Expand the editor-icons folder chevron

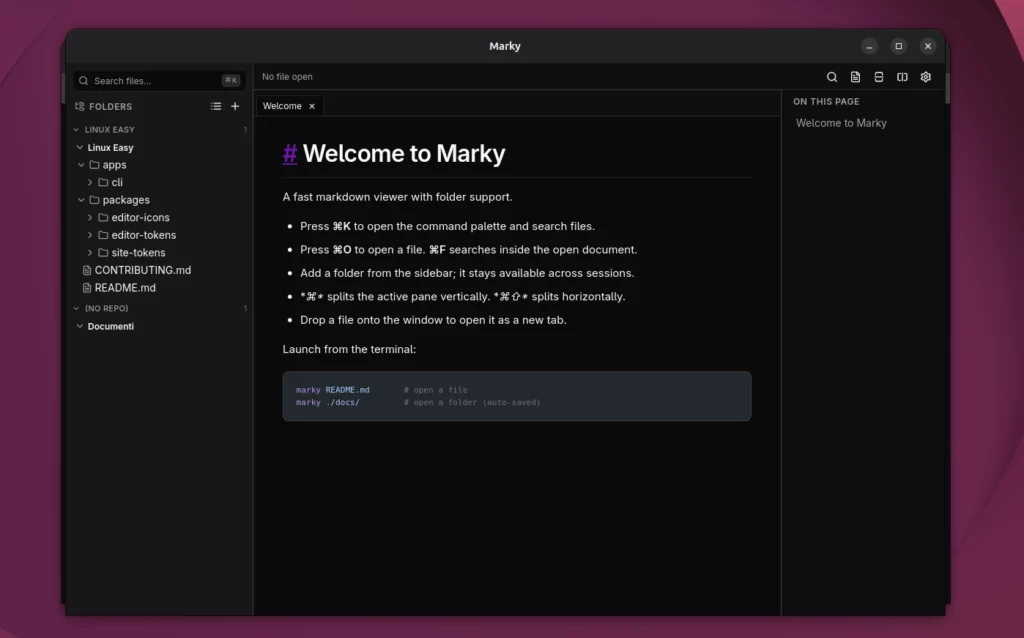click(x=90, y=217)
